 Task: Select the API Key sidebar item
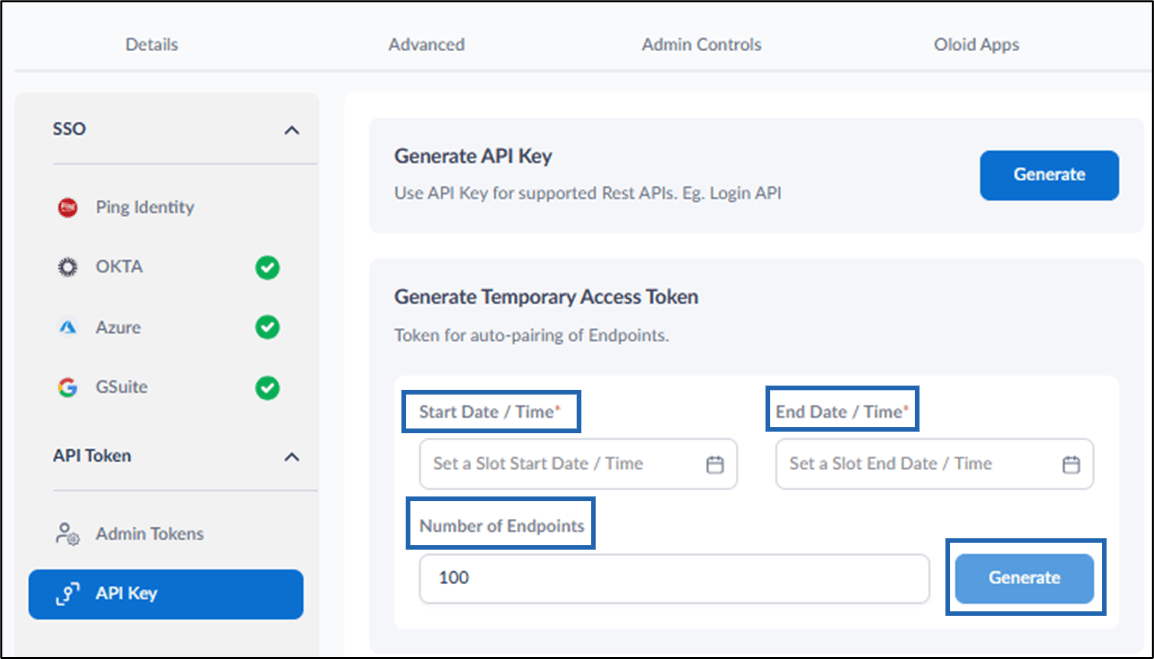(166, 594)
